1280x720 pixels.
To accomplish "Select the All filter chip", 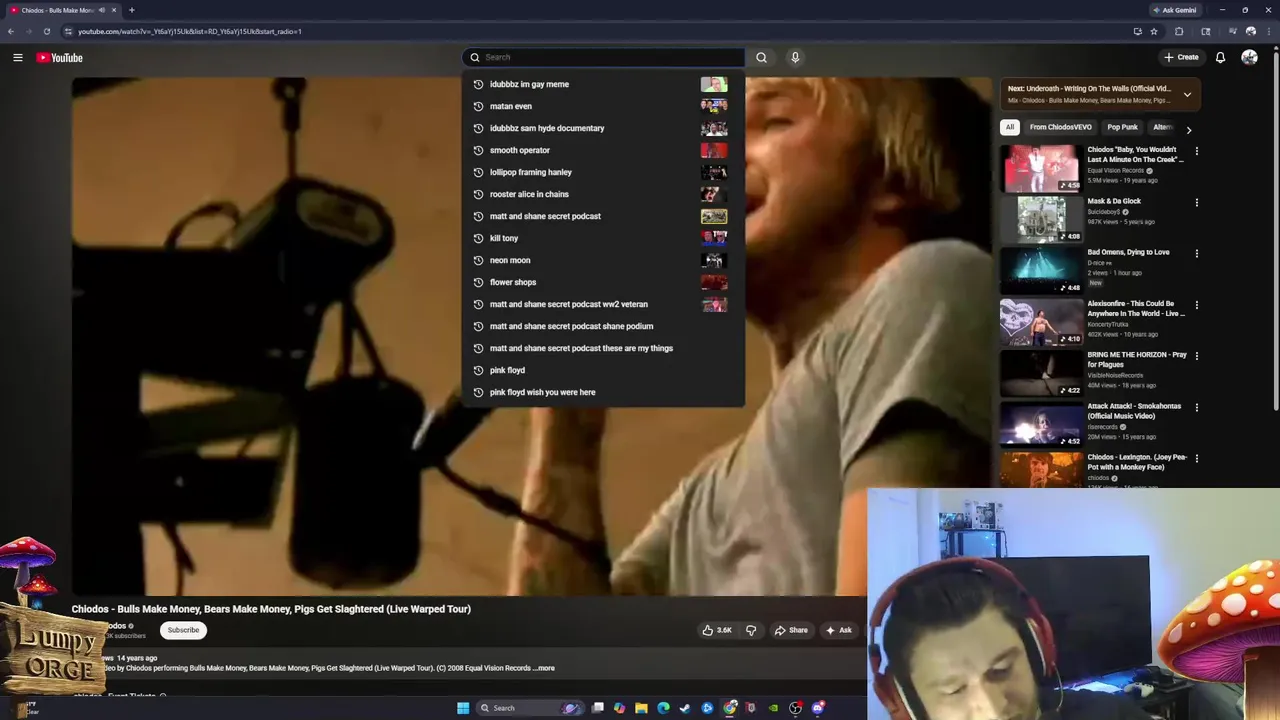I will (x=1010, y=127).
